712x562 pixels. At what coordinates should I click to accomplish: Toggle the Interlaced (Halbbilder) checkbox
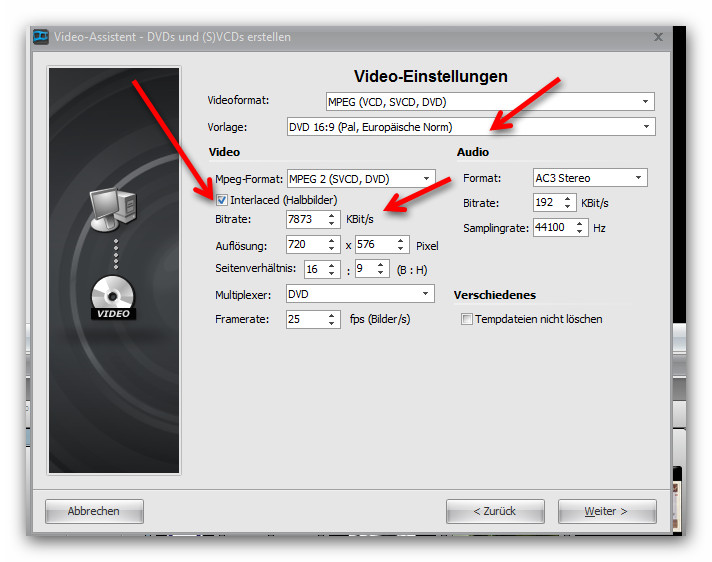point(222,200)
